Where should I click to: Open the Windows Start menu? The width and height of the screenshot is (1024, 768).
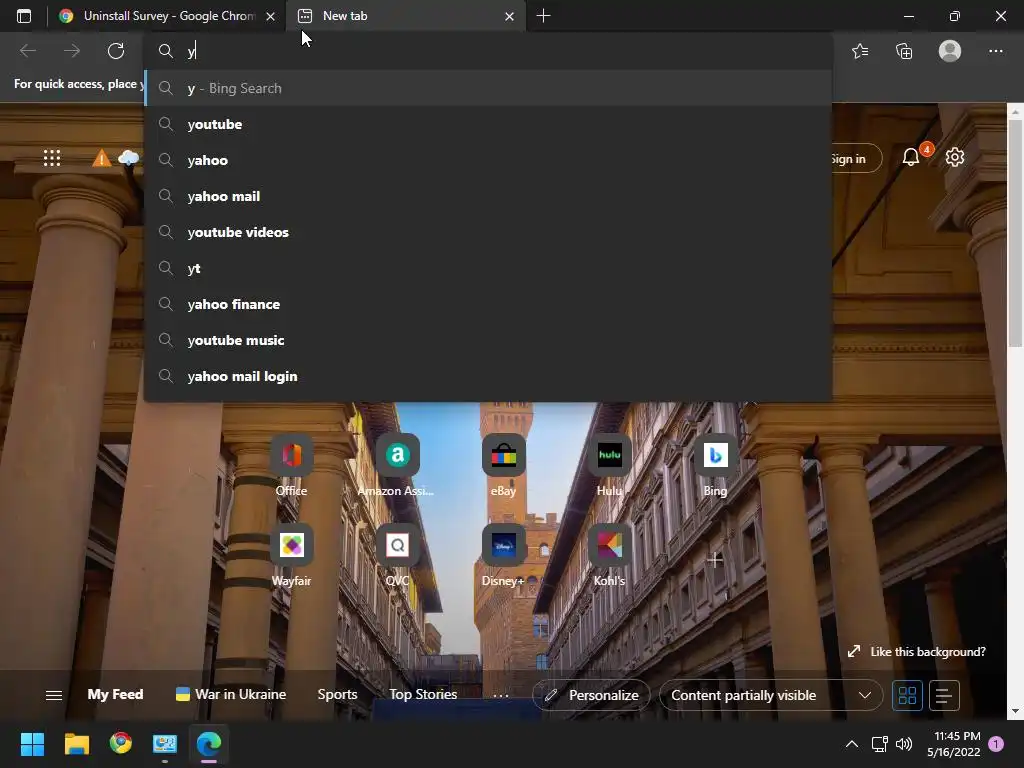(32, 744)
